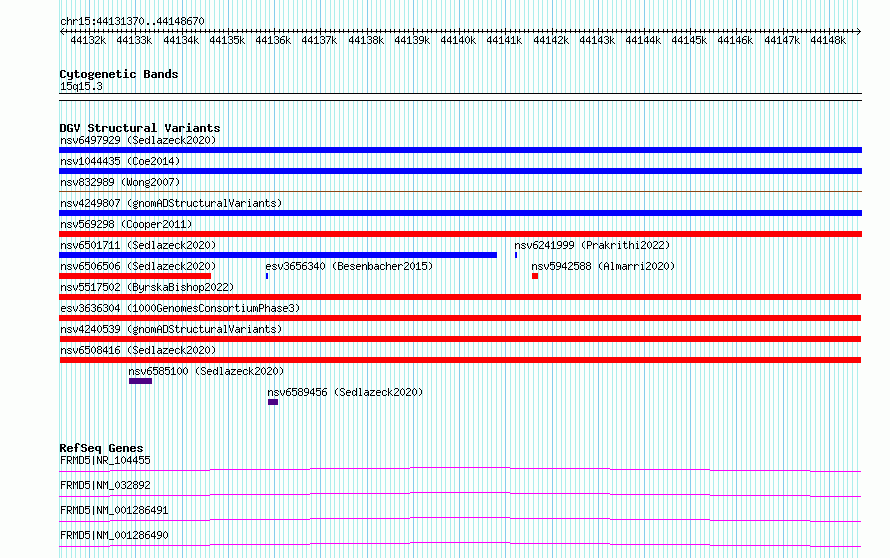Select the purple block under nsv6585100
Screen dimensions: 890x558
140,381
